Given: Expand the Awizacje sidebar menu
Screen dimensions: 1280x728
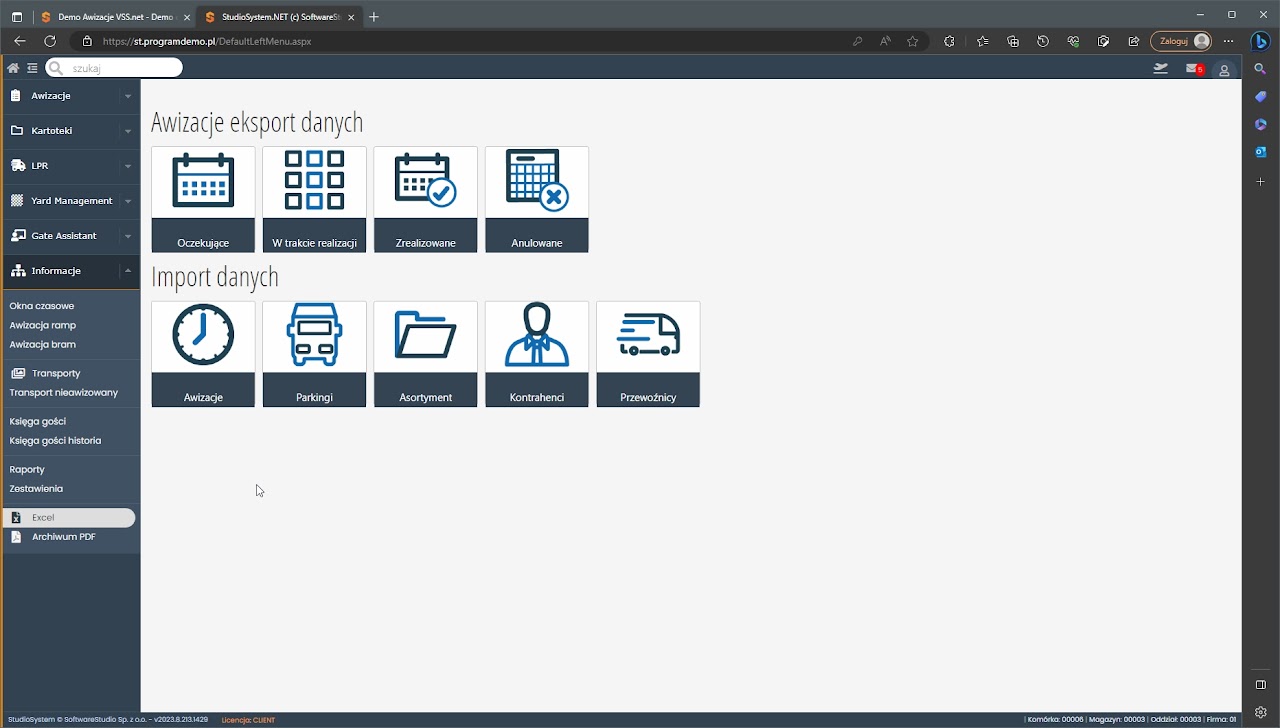Looking at the screenshot, I should click(x=70, y=96).
